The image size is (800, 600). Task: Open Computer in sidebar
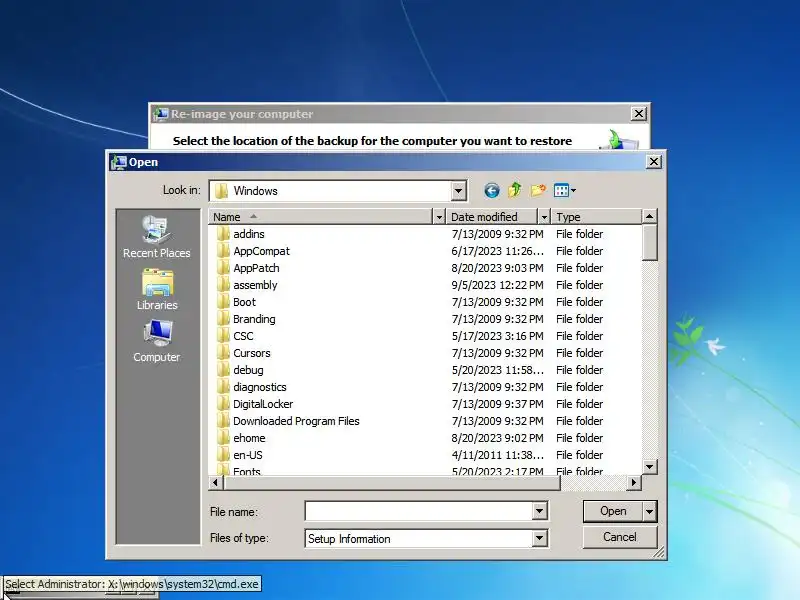[157, 341]
